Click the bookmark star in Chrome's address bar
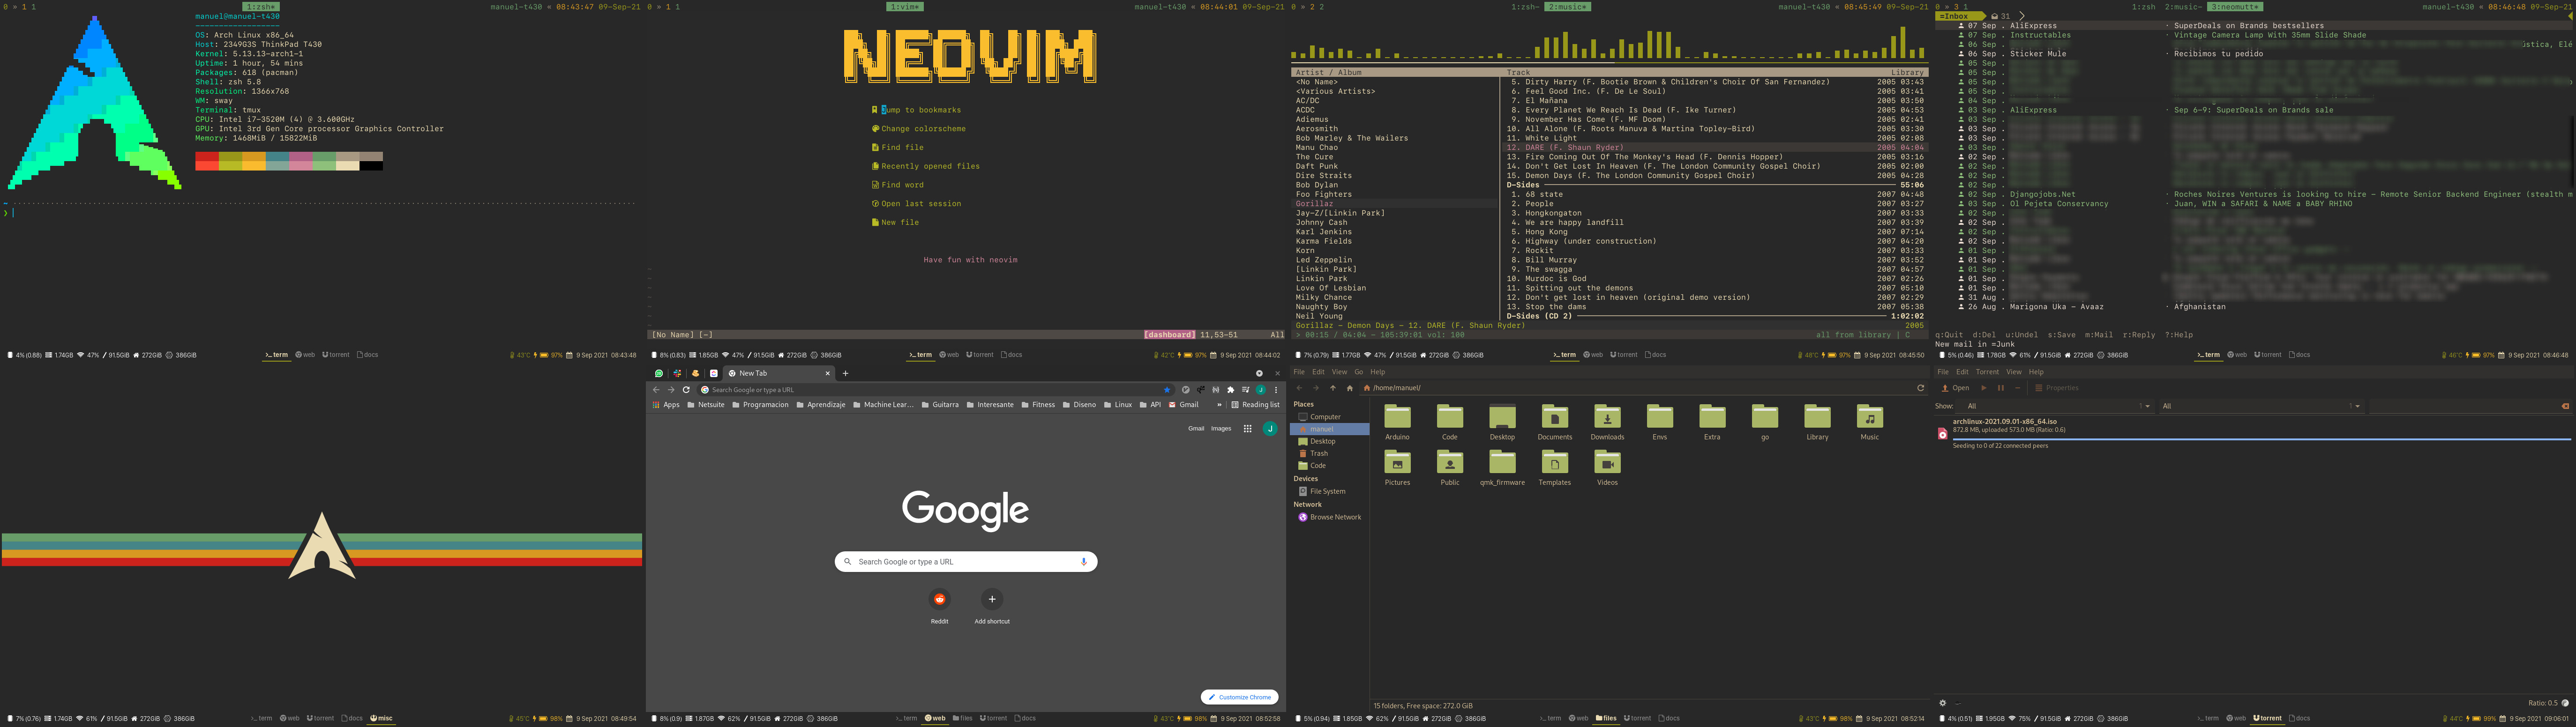2576x727 pixels. click(x=1166, y=390)
